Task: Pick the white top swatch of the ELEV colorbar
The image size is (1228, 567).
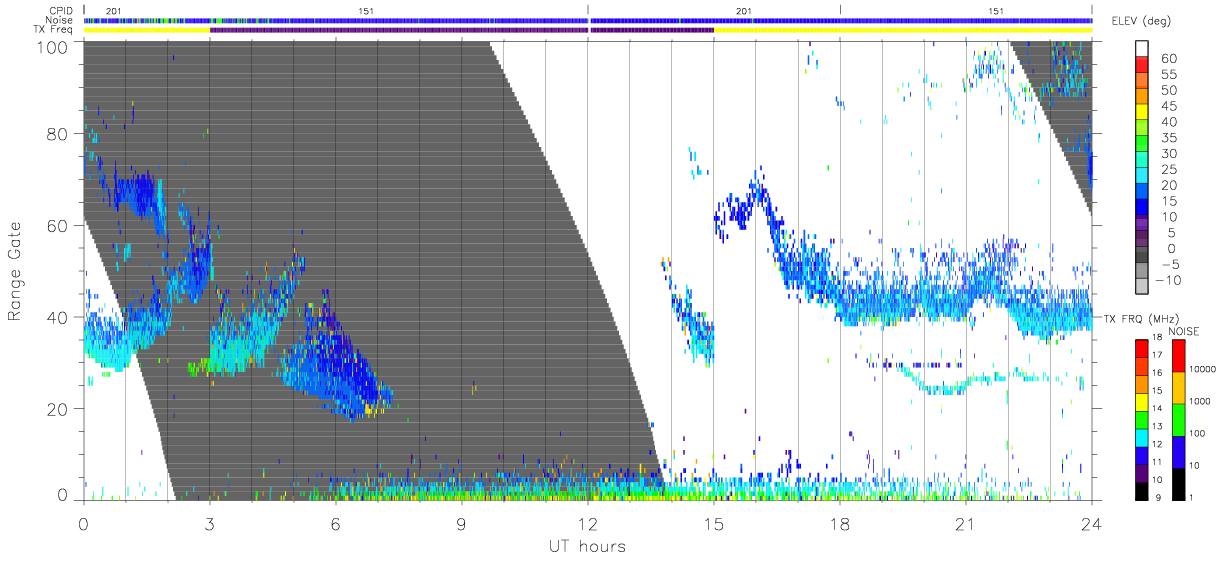Action: click(1143, 49)
